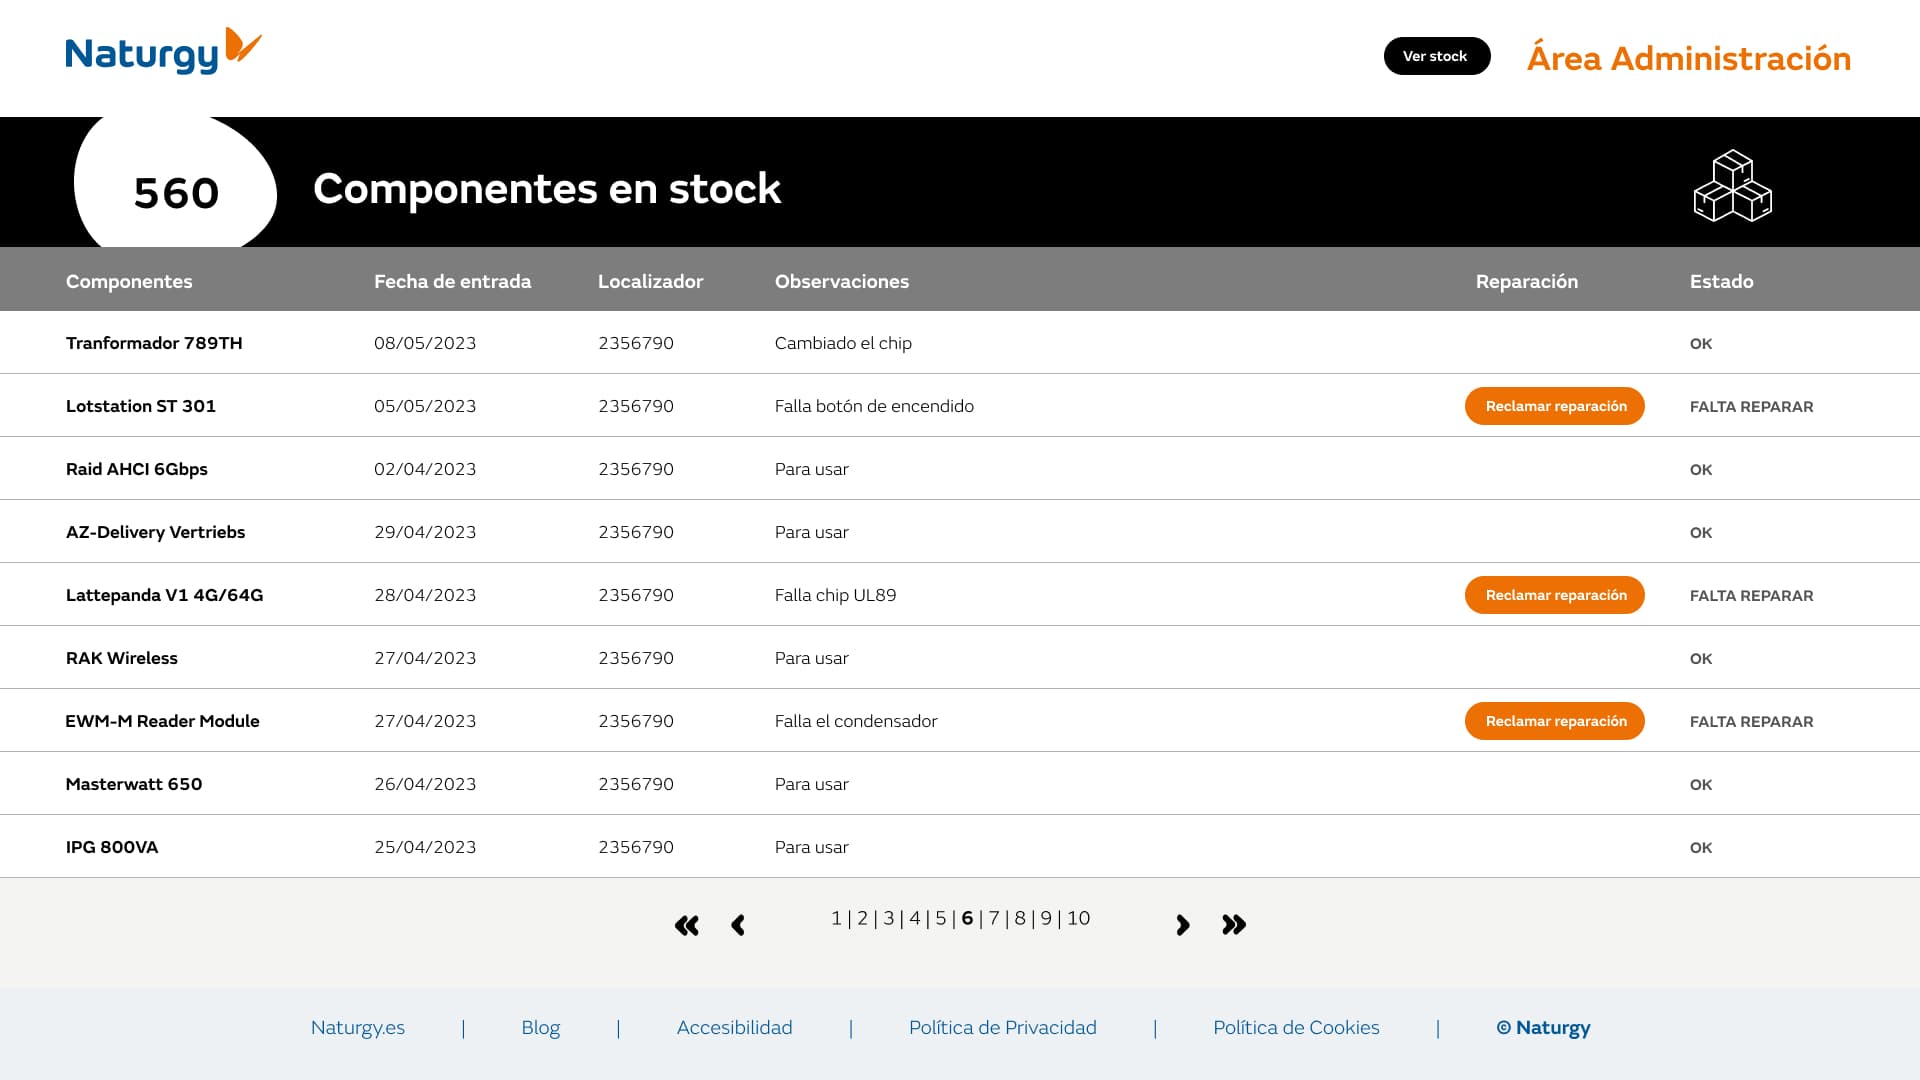Click the 560 stock count badge

tap(176, 183)
